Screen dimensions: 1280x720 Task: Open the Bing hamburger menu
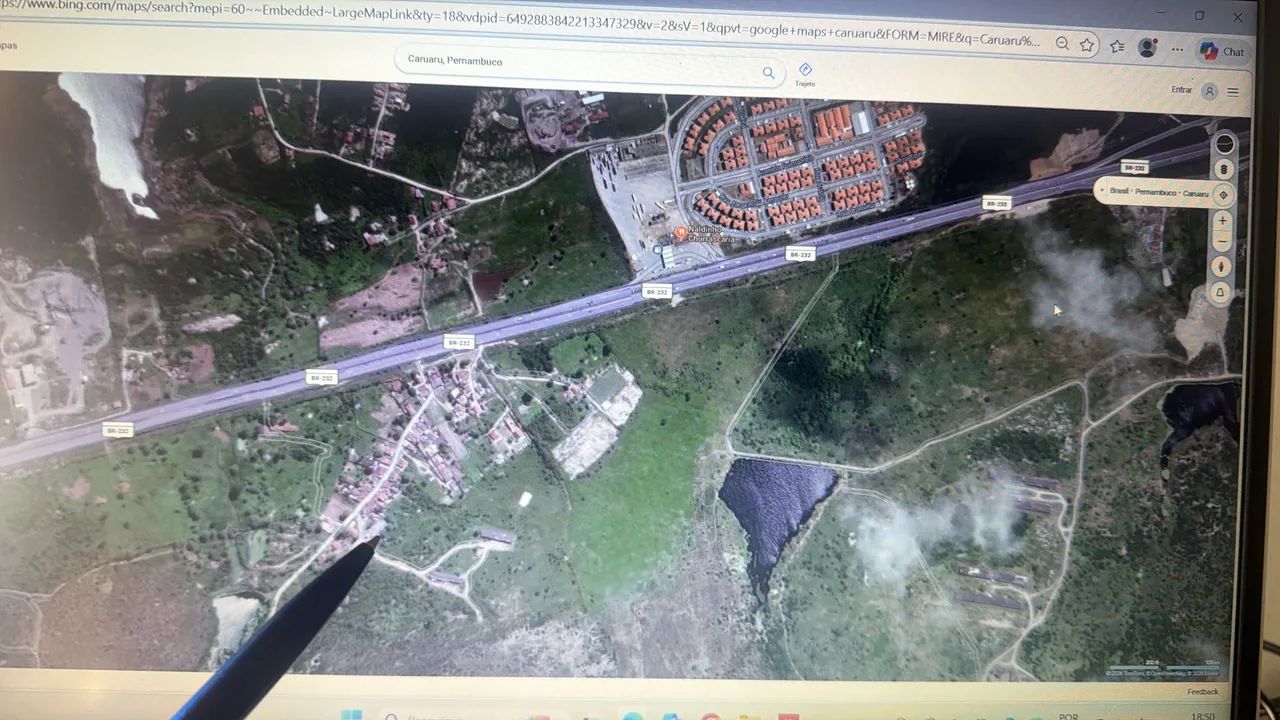click(x=1233, y=92)
